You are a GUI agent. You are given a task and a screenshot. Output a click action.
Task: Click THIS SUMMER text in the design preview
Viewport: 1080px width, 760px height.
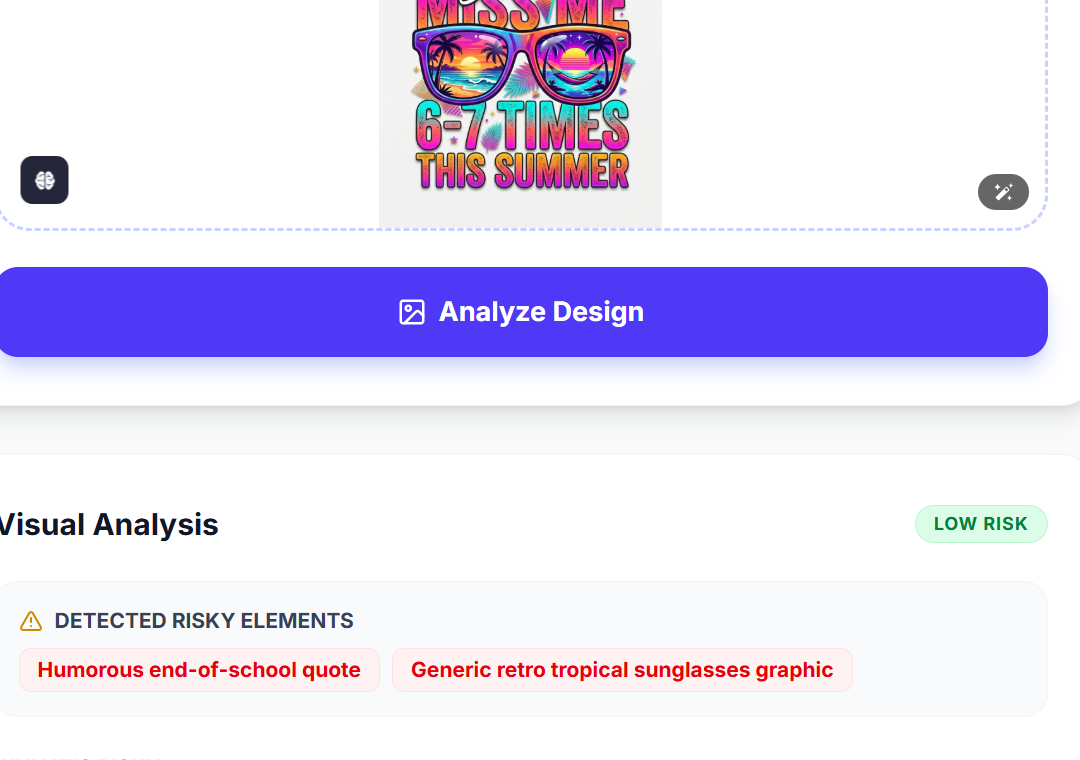tap(522, 171)
